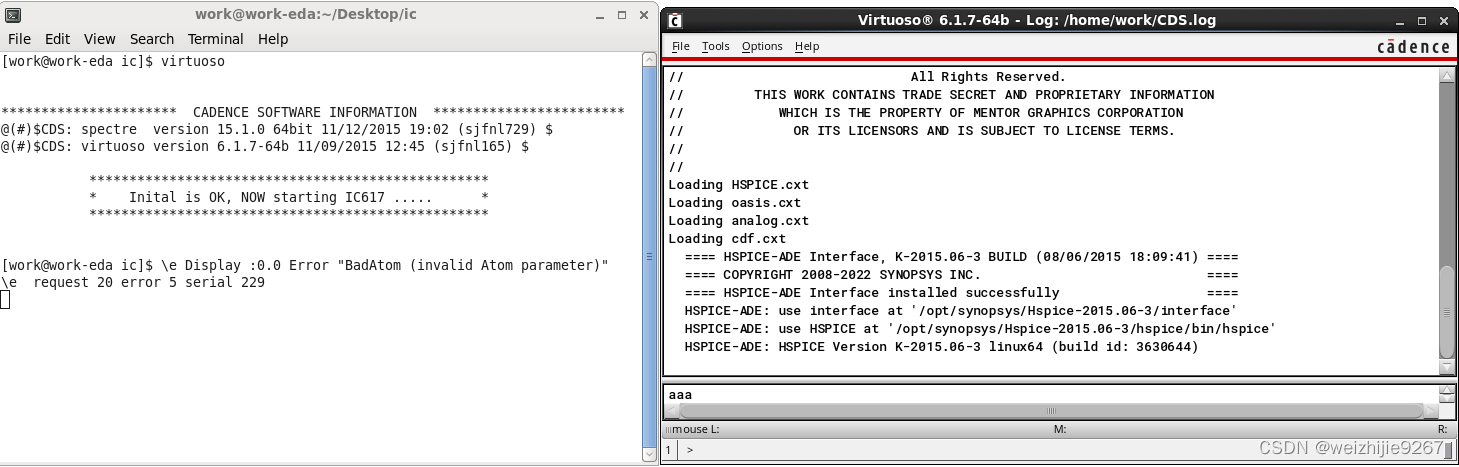Click the 'Loading analog.cxt' log line
1459x467 pixels.
tap(738, 221)
